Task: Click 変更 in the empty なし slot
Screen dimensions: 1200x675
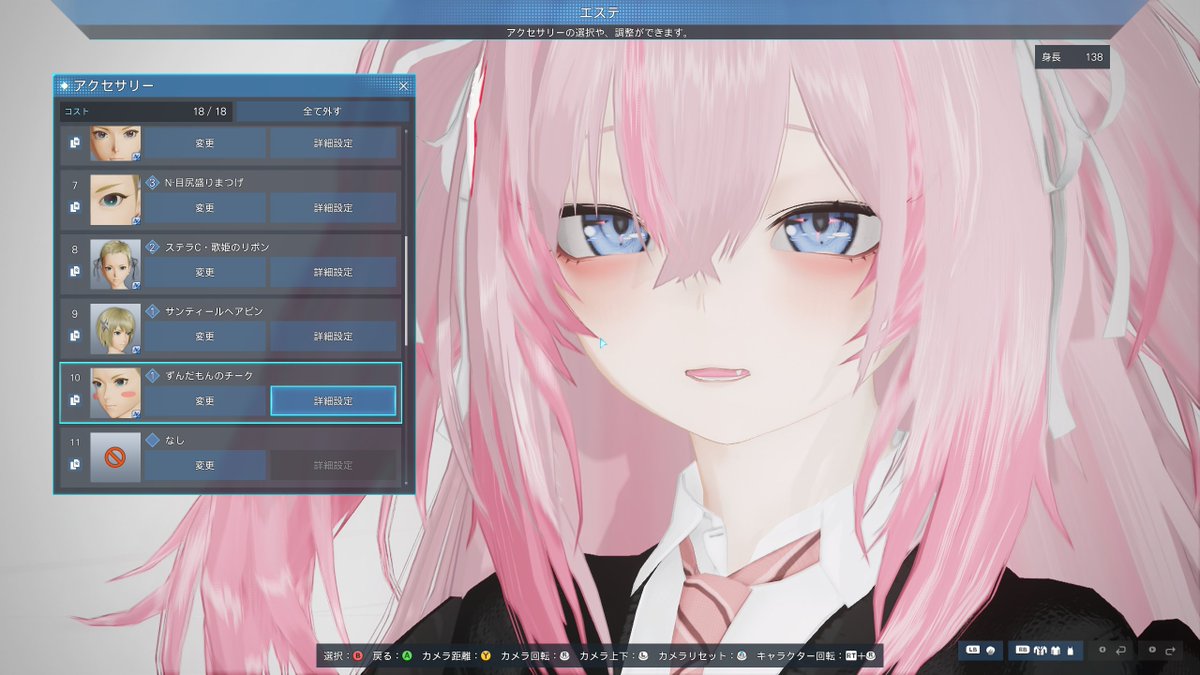Action: [x=205, y=466]
